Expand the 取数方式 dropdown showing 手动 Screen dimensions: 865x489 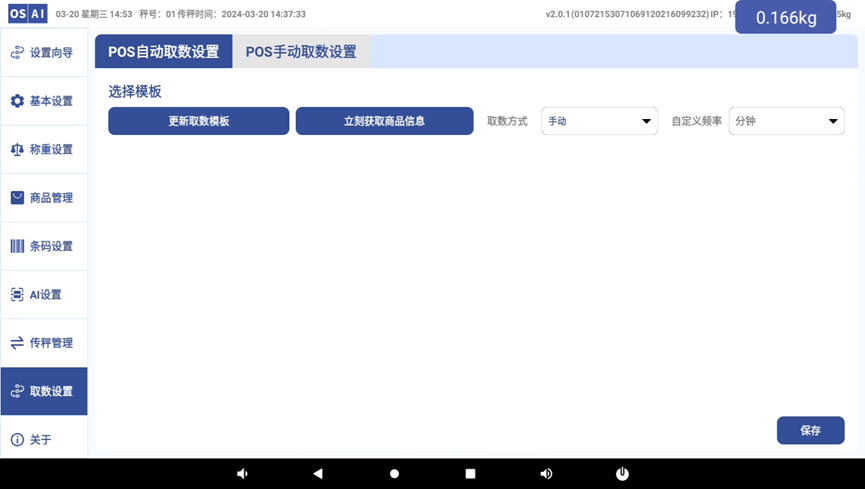click(x=599, y=121)
